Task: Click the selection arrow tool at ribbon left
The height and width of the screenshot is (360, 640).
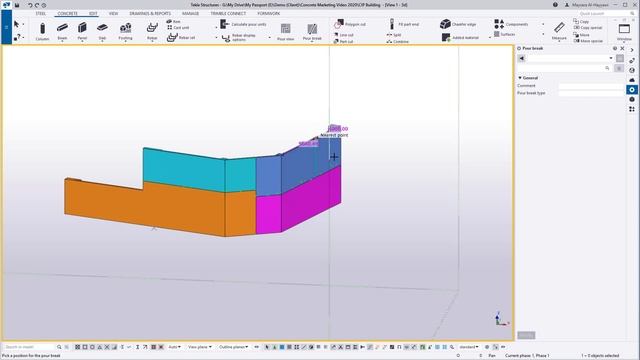Action: (16, 24)
